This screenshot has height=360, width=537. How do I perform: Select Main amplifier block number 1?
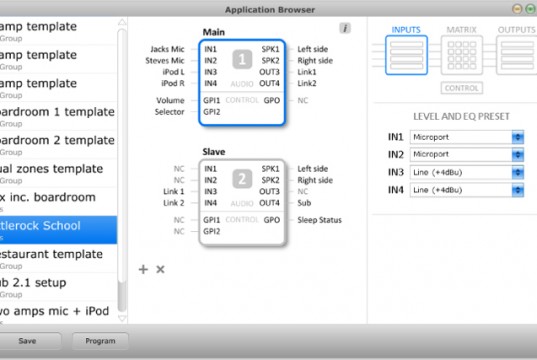(x=242, y=83)
